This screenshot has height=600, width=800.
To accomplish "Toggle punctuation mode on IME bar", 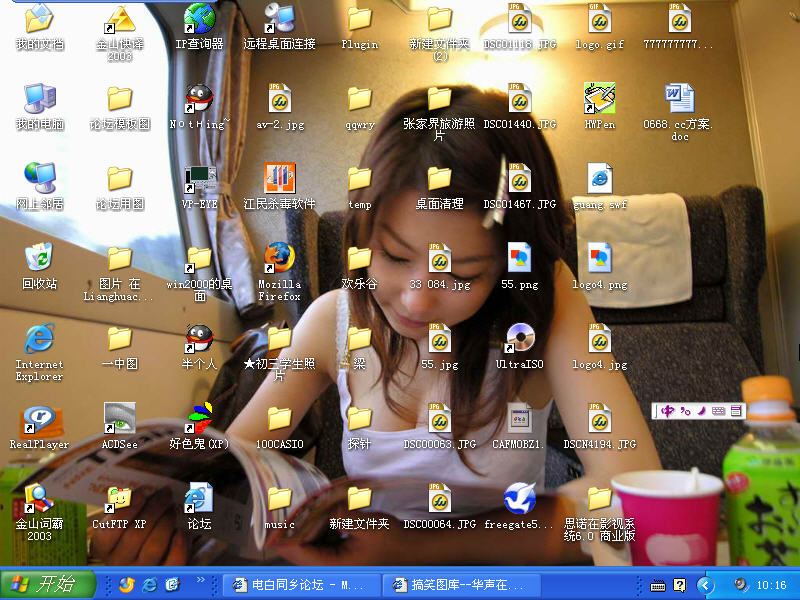I will [685, 411].
